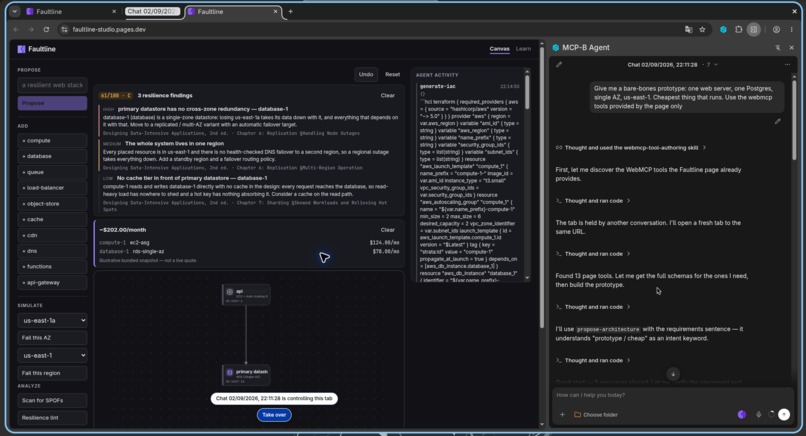
Task: Bookmark this page with the star
Action: pos(702,29)
